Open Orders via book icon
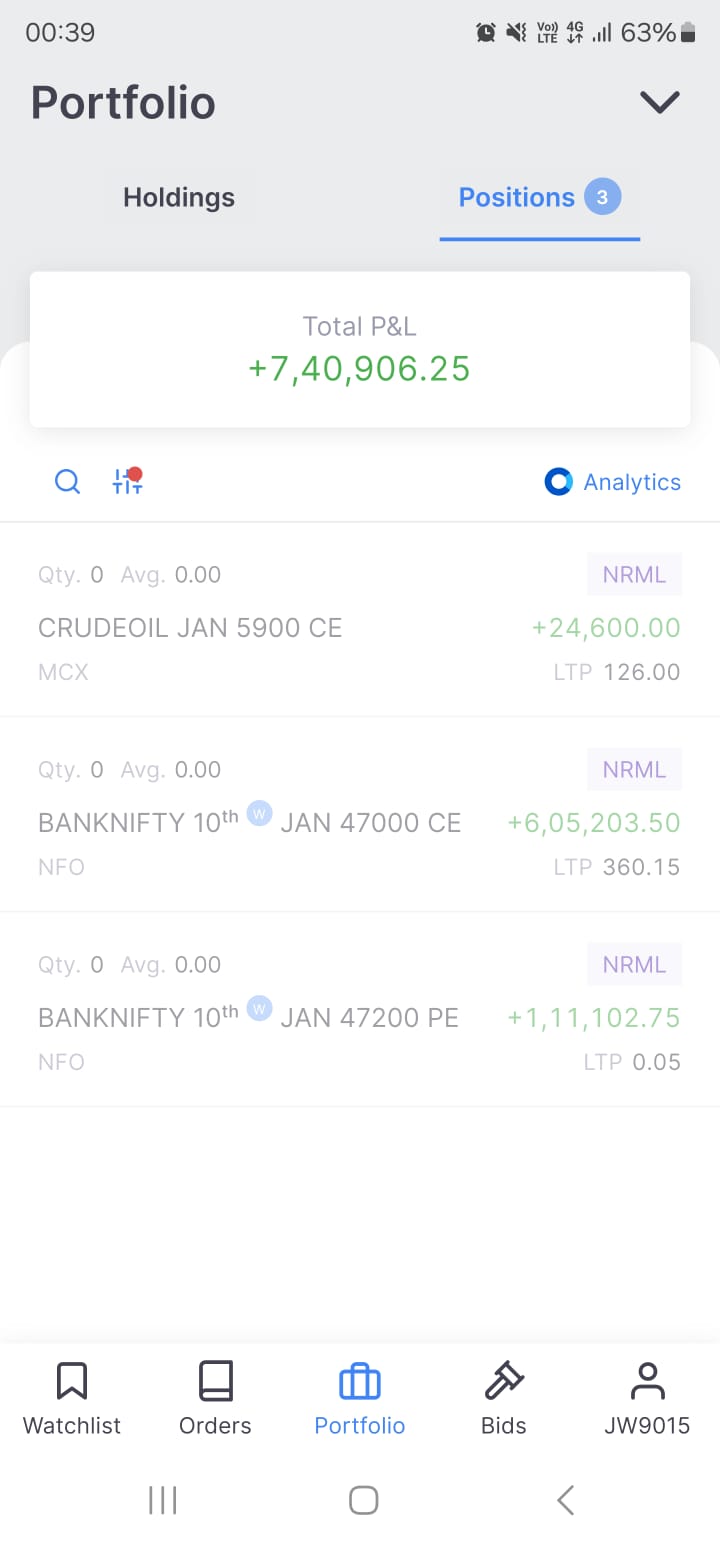This screenshot has height=1544, width=720. pyautogui.click(x=215, y=1382)
